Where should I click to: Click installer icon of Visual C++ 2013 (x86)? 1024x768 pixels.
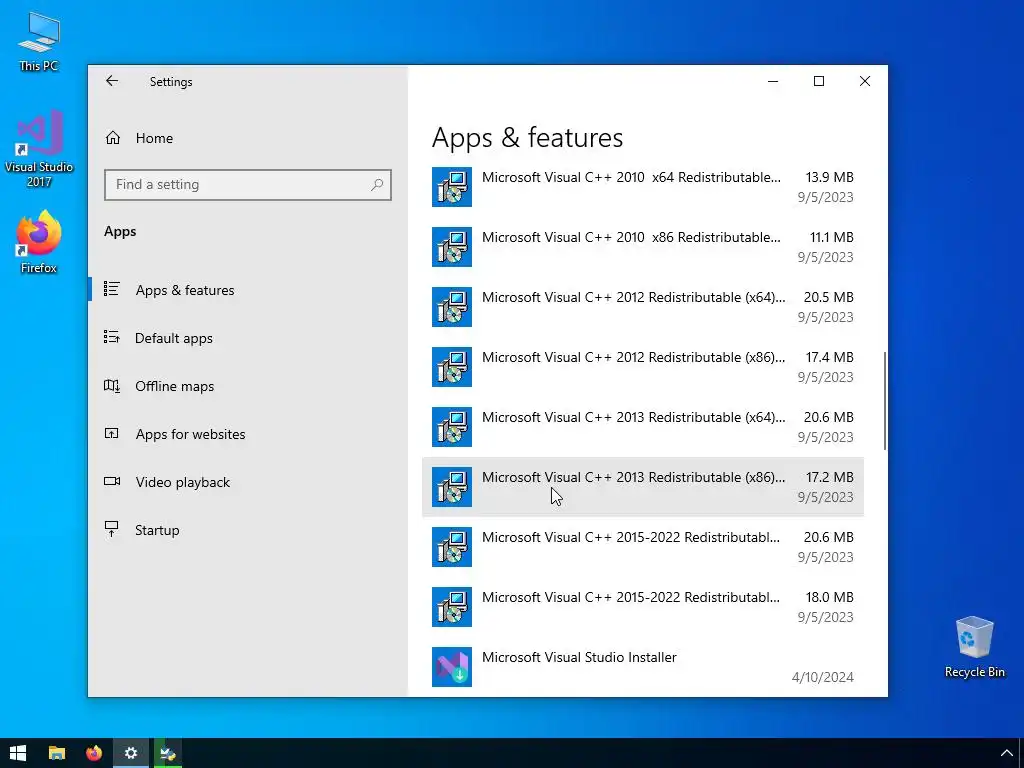(x=452, y=487)
